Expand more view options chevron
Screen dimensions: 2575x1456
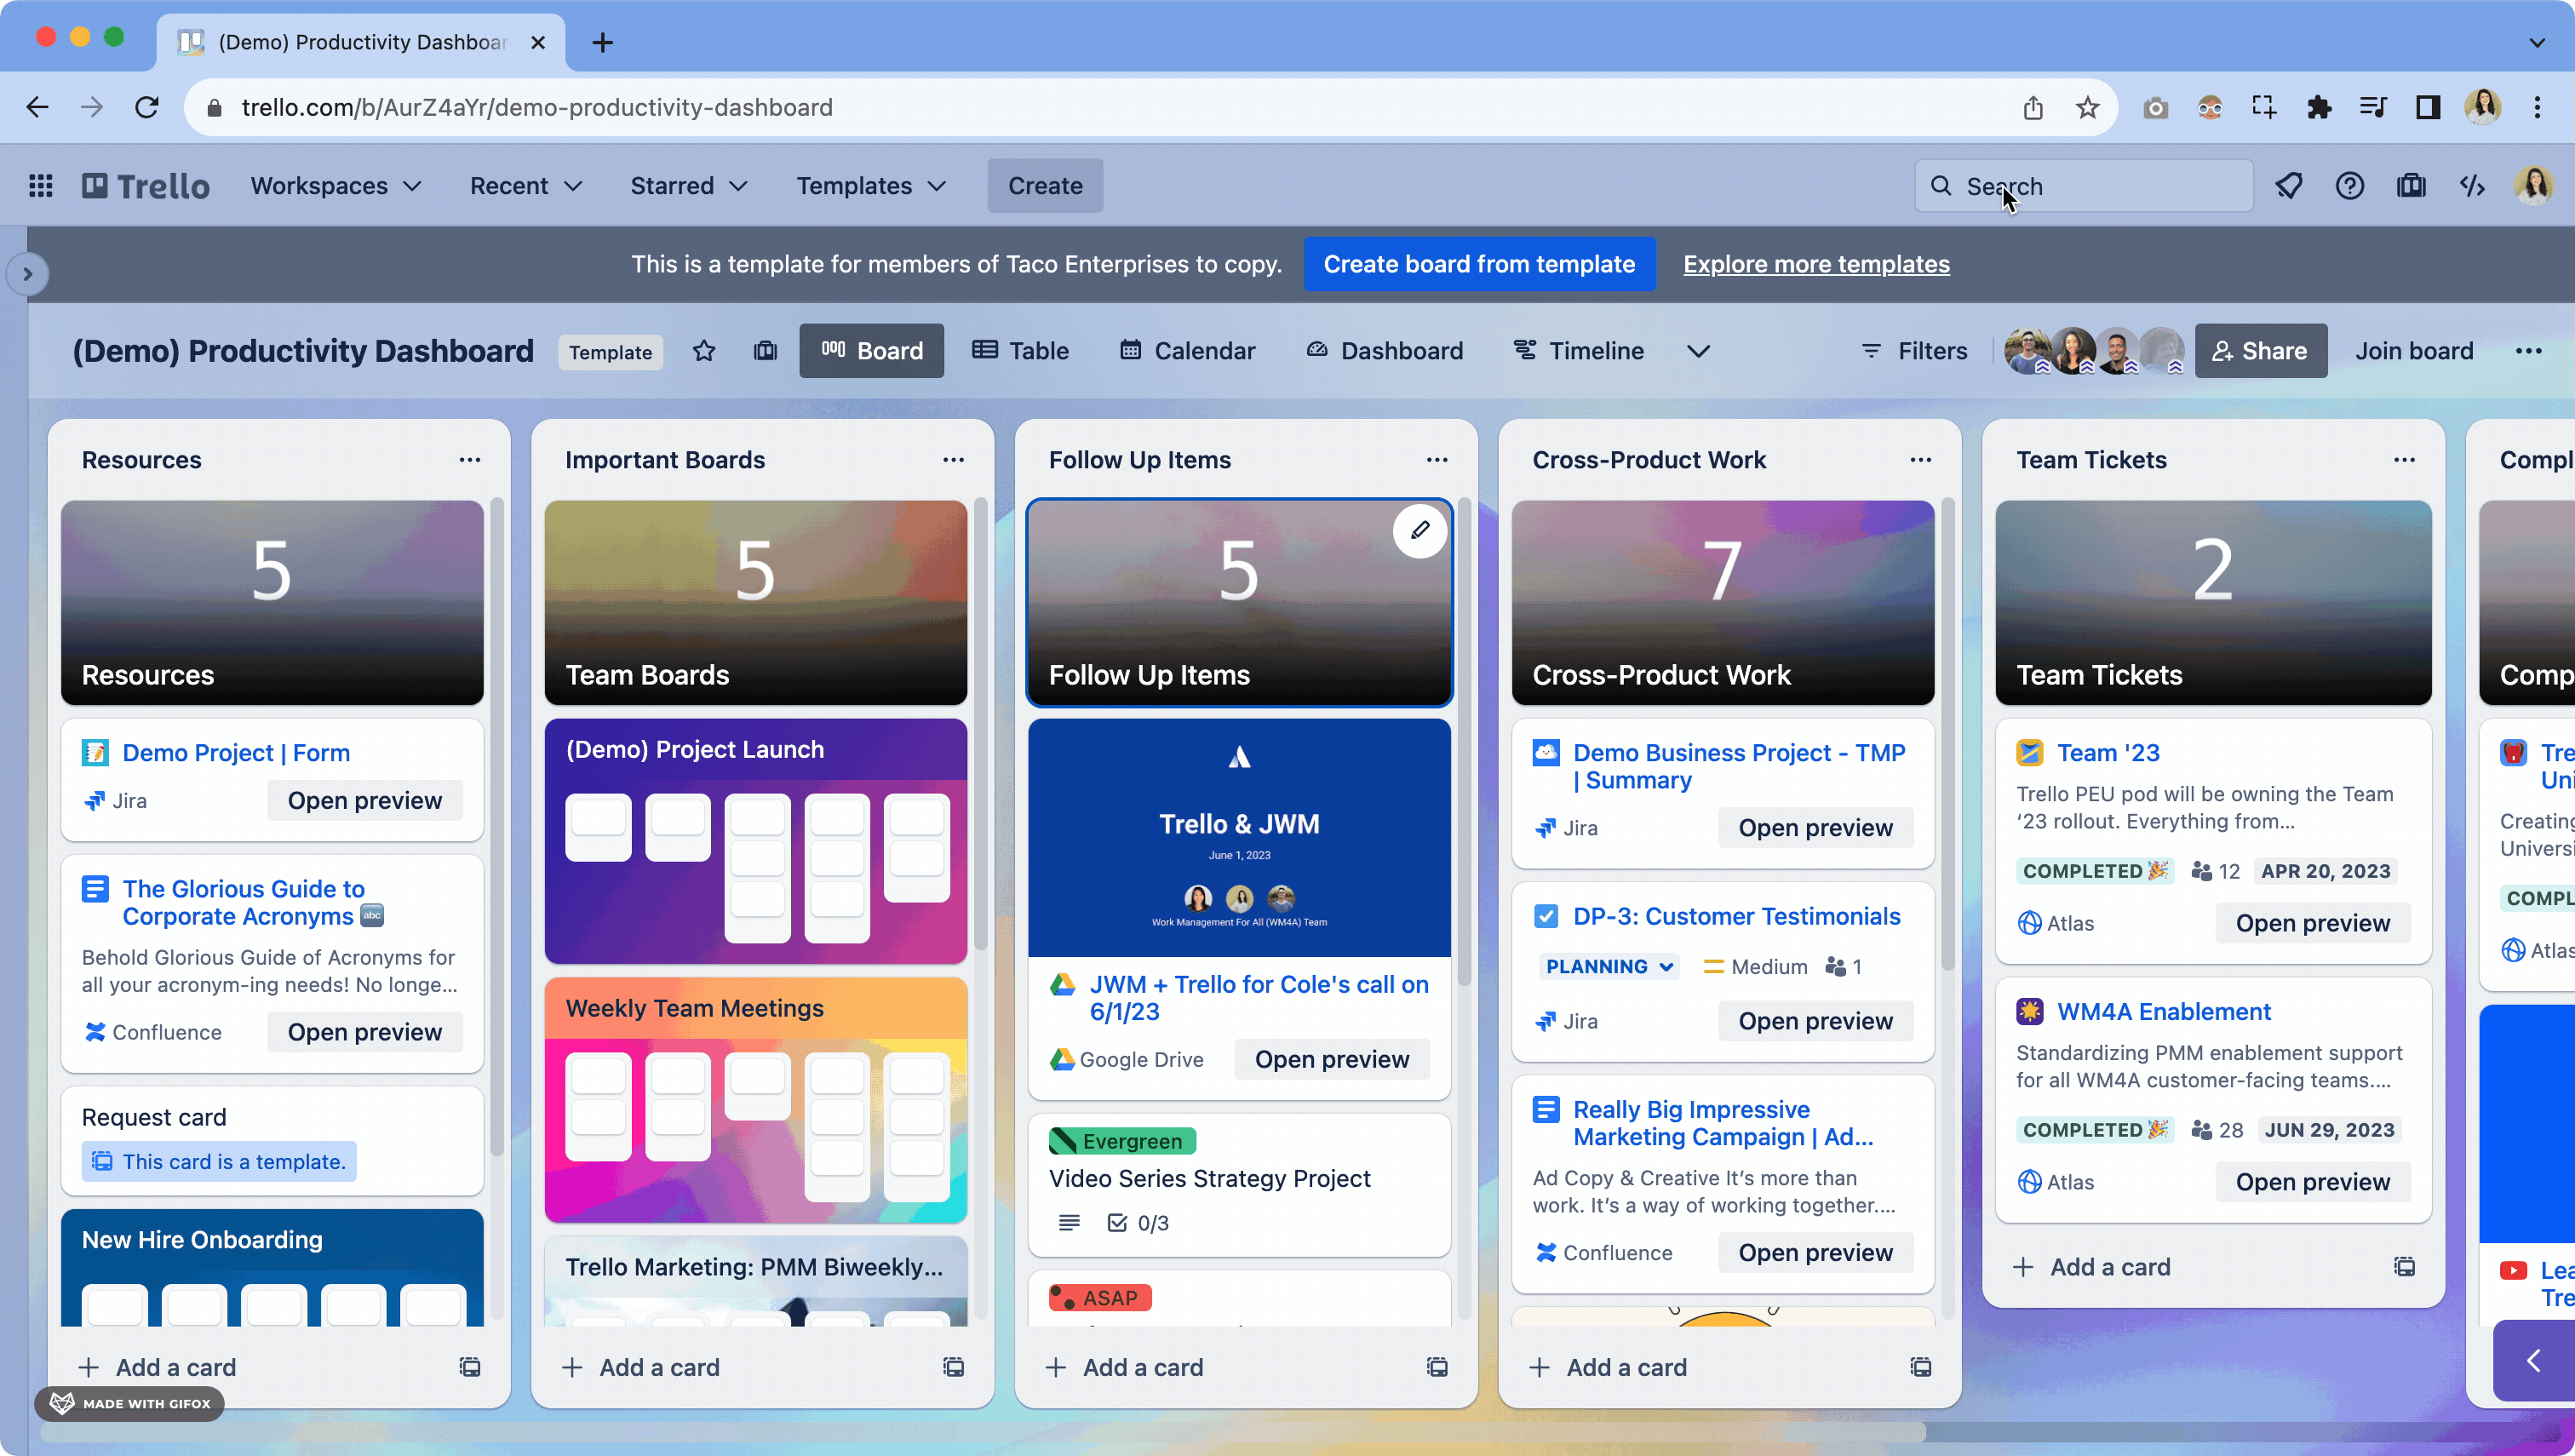coord(1698,350)
